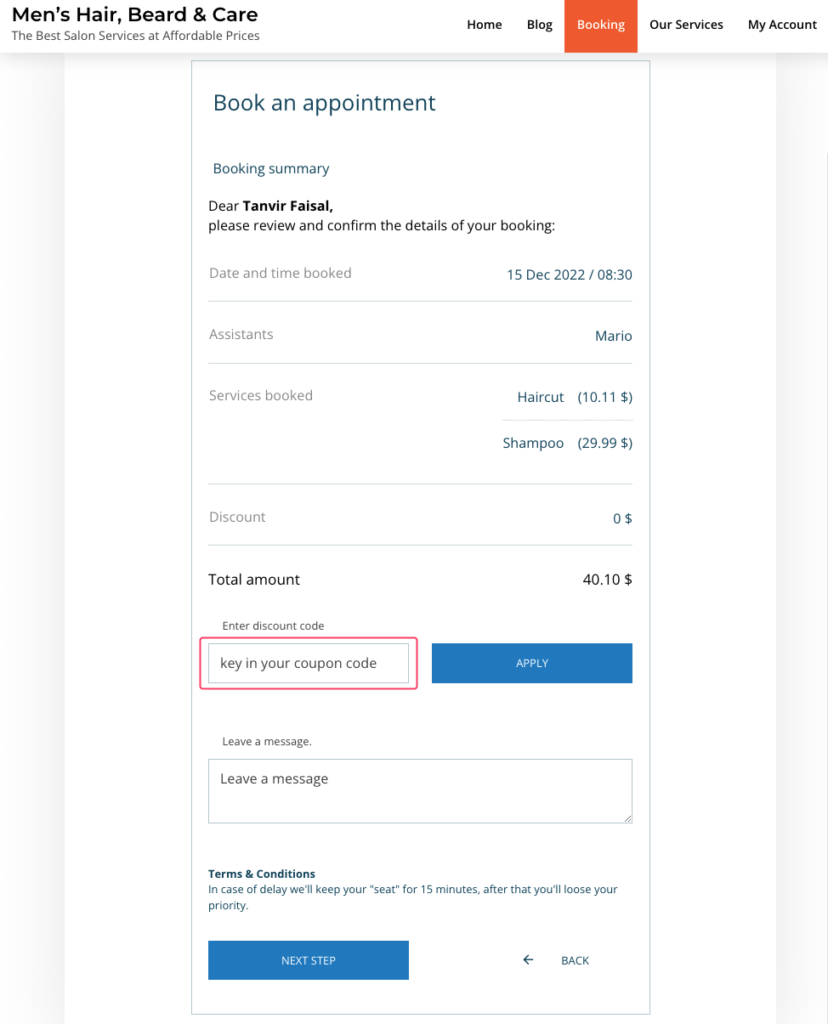Click the Discount amount showing 0 $
Viewport: 828px width, 1024px height.
coord(622,518)
